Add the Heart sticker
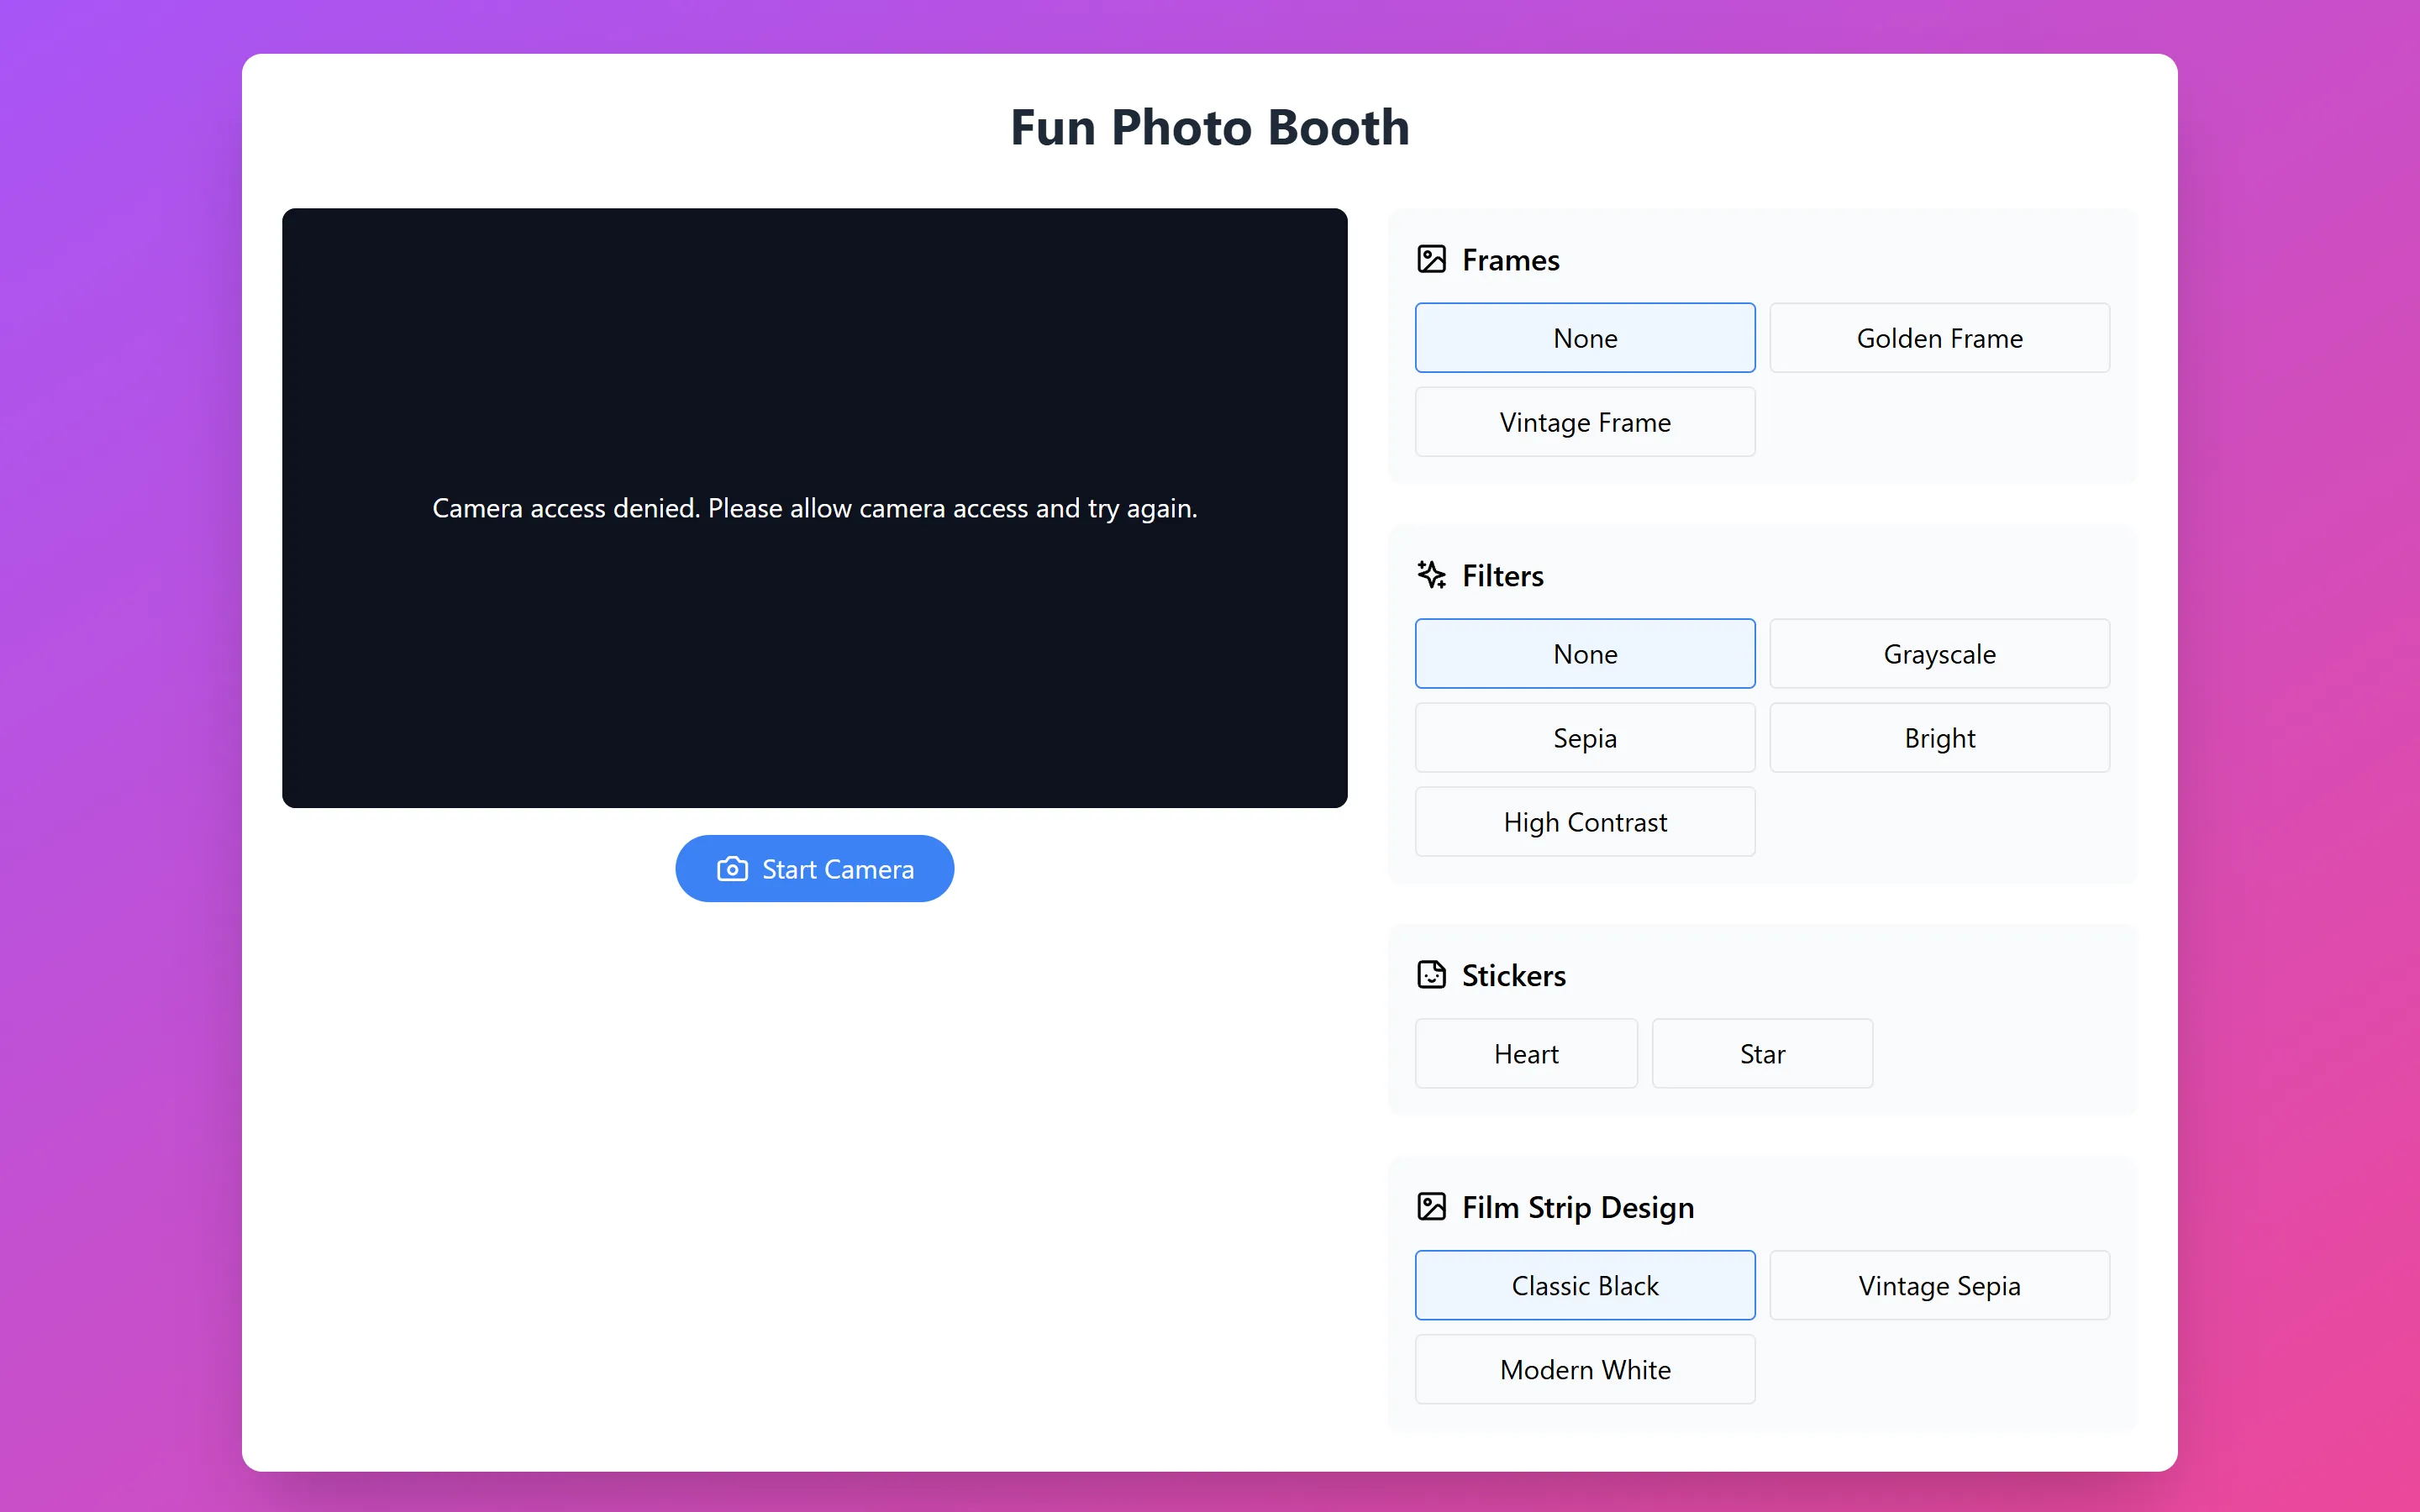This screenshot has width=2420, height=1512. [1526, 1054]
